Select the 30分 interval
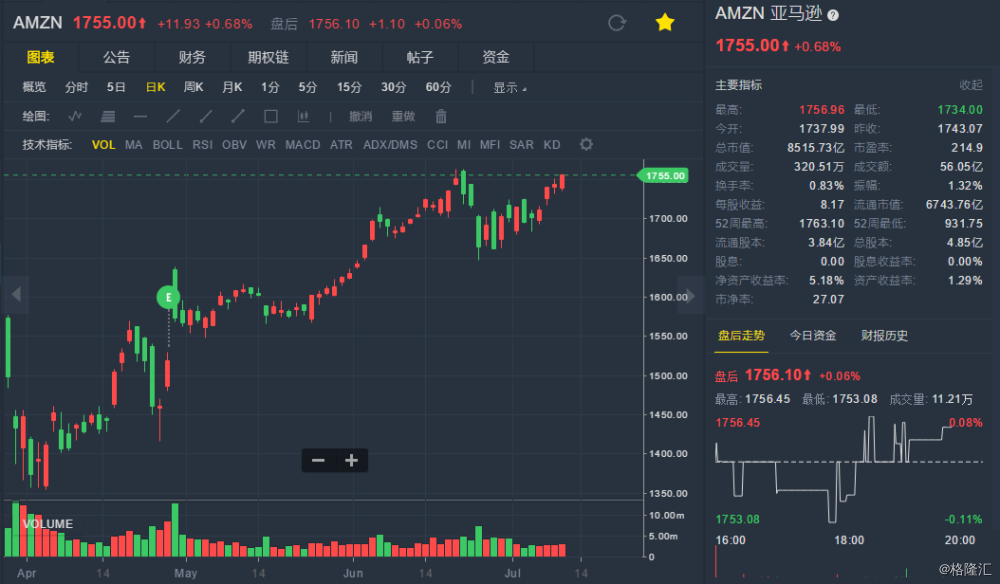The width and height of the screenshot is (1000, 584). 393,87
